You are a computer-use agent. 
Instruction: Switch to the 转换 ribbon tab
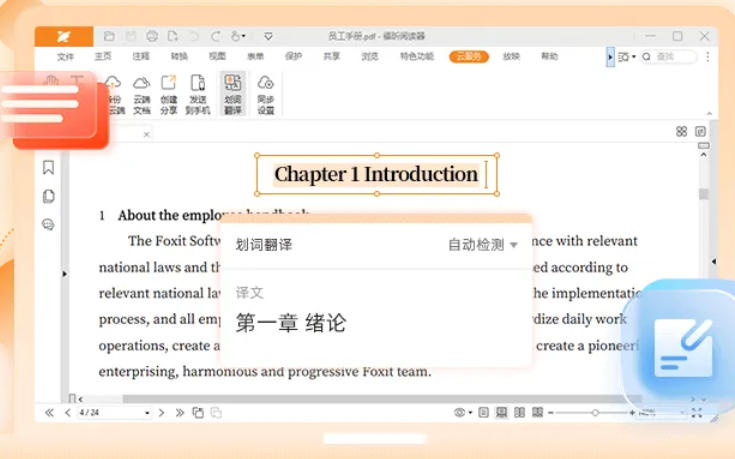click(x=179, y=56)
